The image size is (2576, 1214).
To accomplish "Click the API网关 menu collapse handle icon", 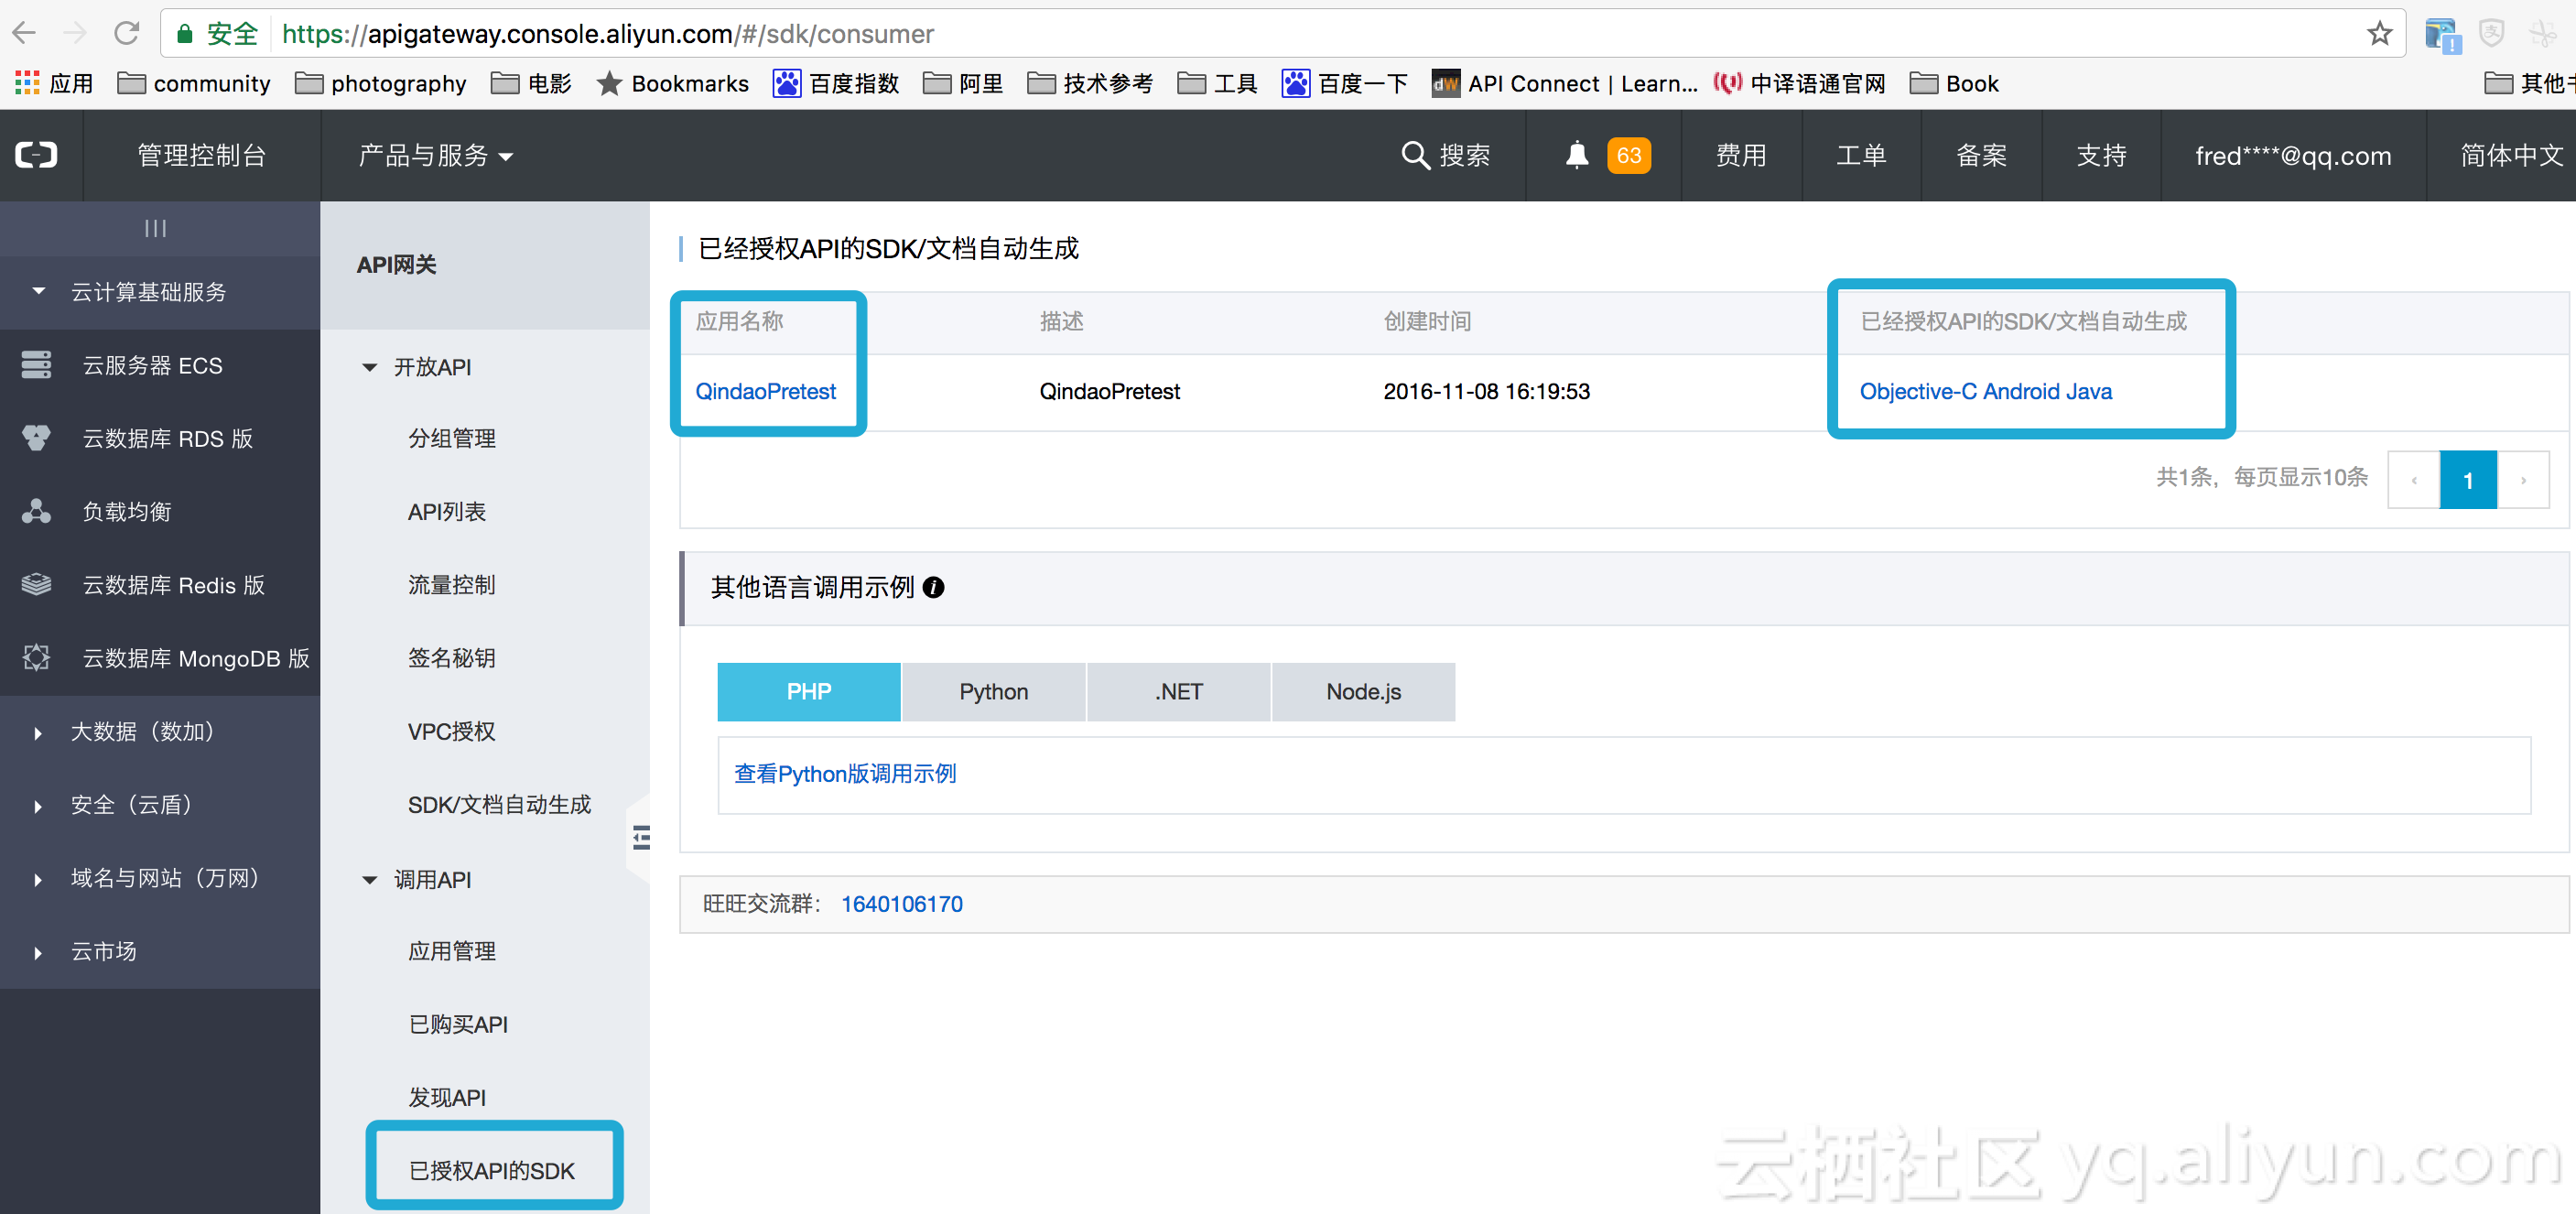I will coord(641,837).
